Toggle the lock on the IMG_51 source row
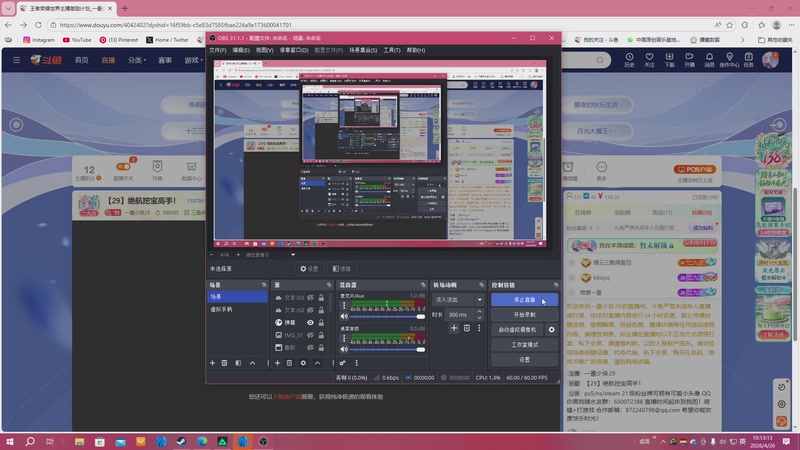The height and width of the screenshot is (450, 800). tap(321, 335)
